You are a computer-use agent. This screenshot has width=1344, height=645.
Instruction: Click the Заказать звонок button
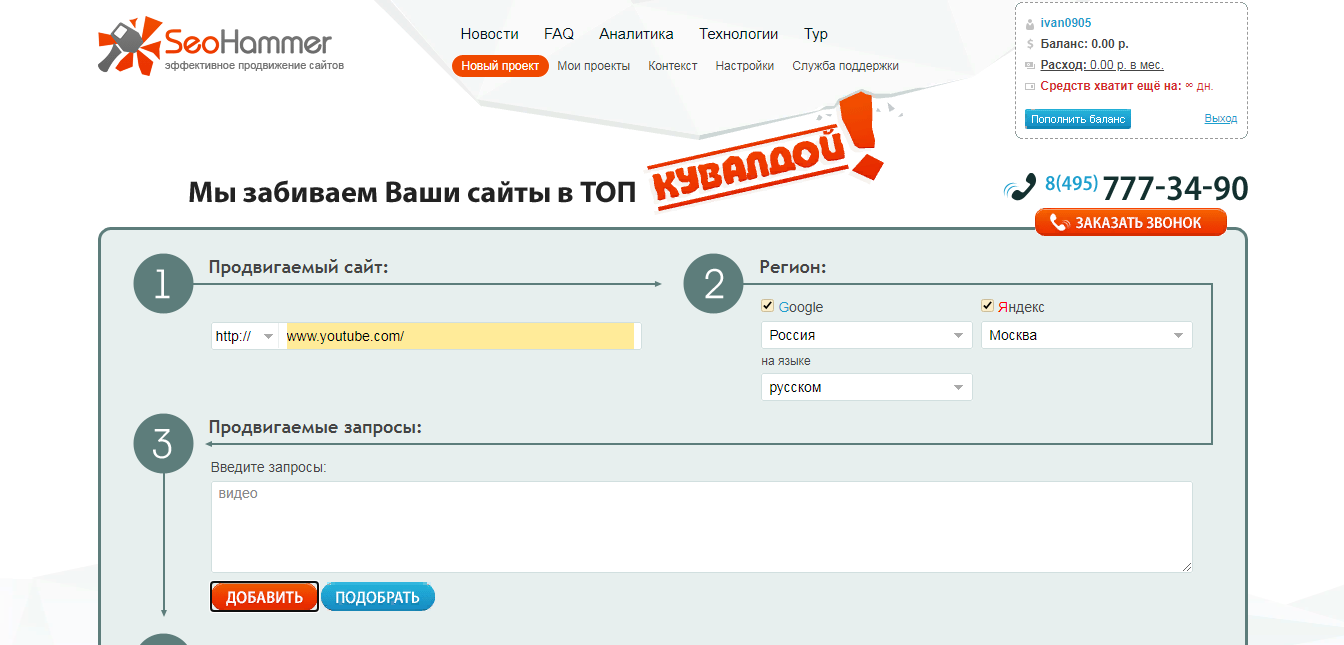coord(1131,222)
